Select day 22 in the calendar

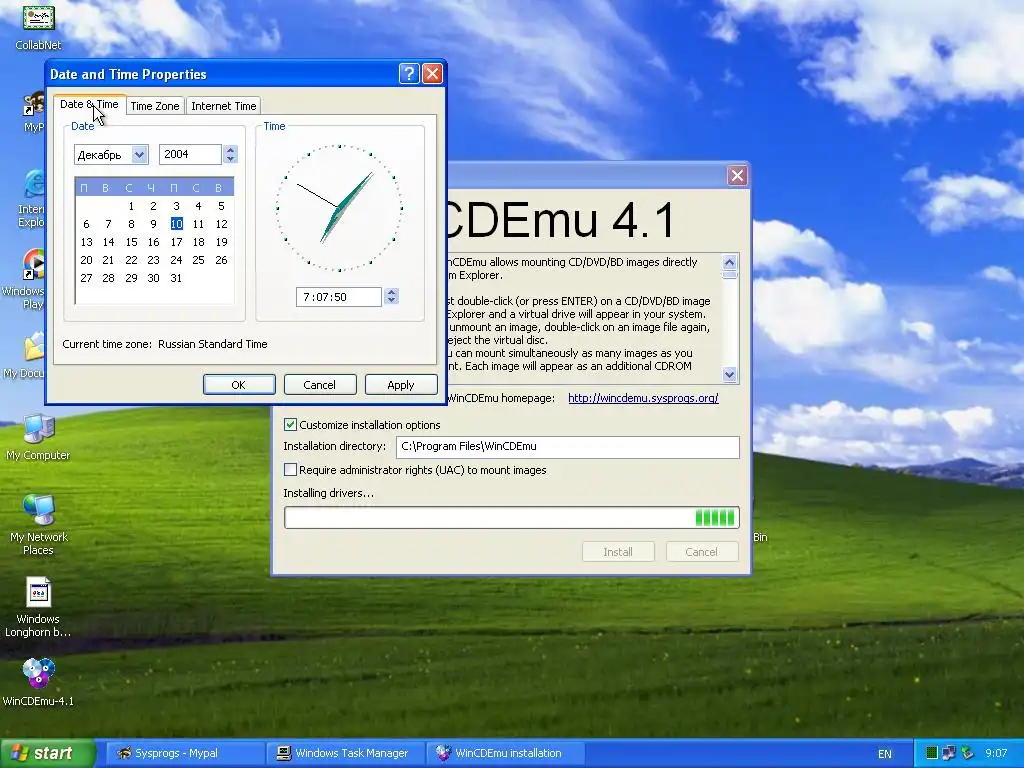[x=131, y=260]
